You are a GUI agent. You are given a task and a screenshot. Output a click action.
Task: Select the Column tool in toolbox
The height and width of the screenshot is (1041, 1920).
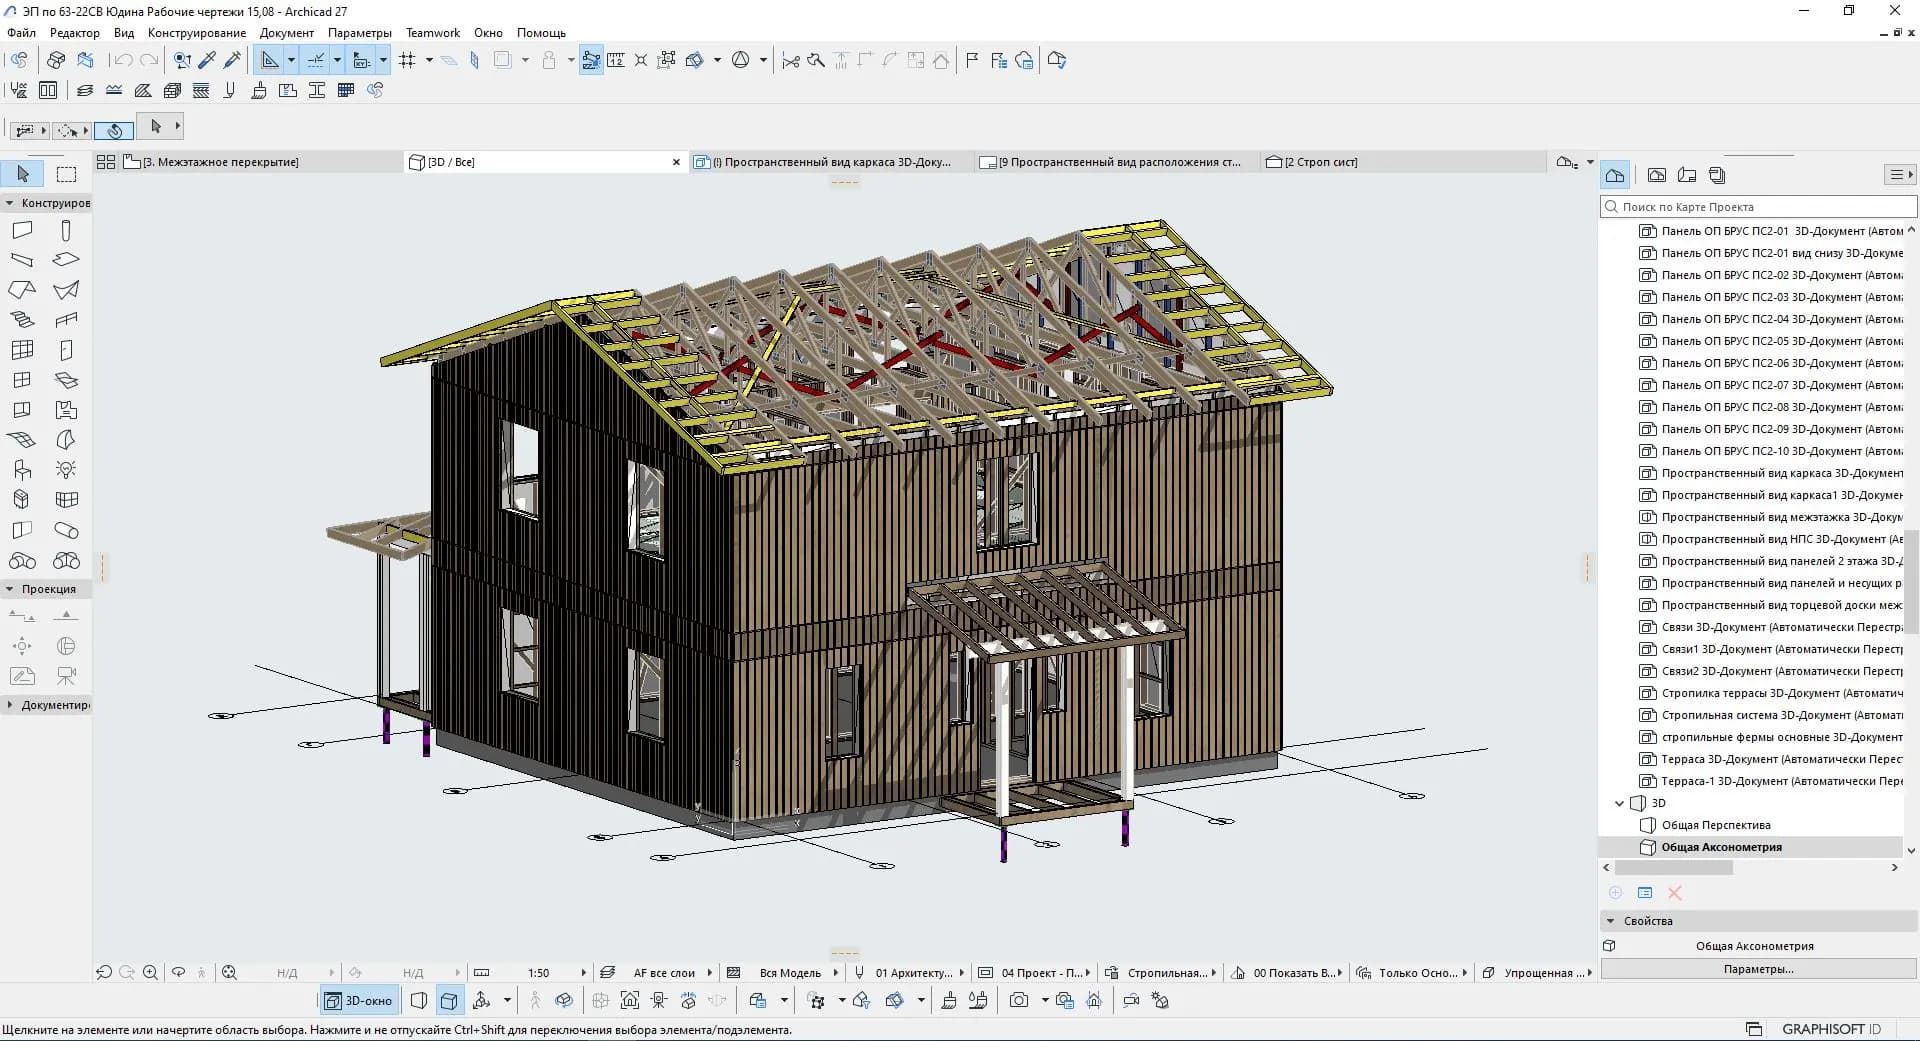point(66,230)
